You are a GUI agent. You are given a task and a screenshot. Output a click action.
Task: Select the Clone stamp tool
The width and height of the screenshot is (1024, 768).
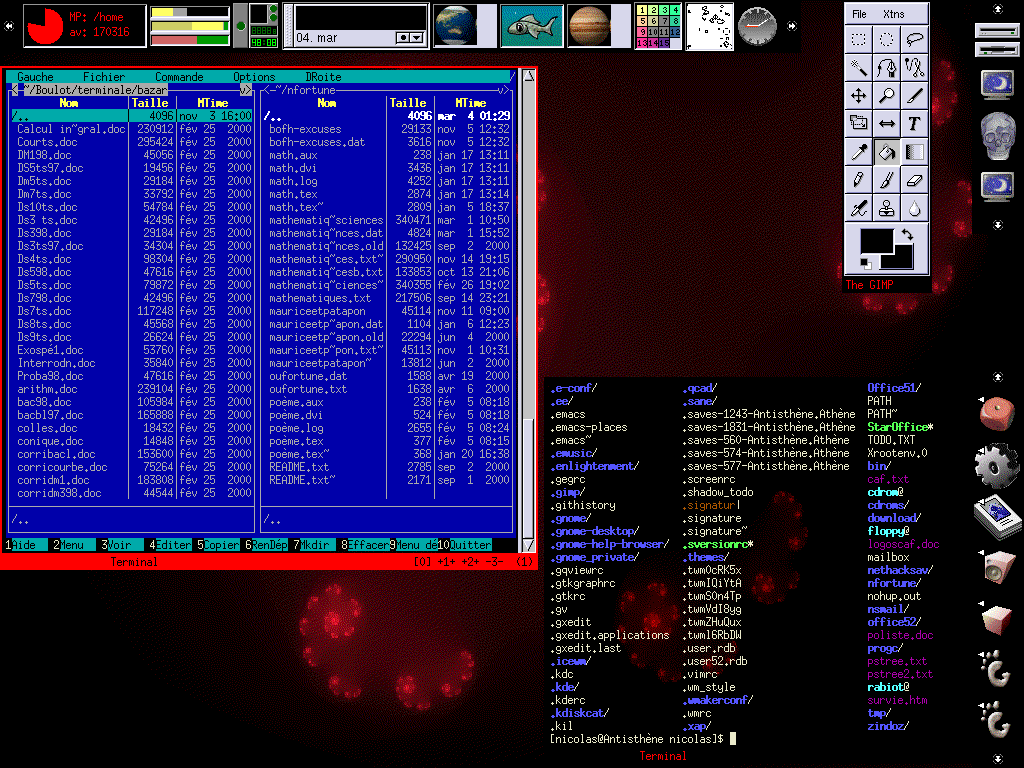(x=886, y=208)
